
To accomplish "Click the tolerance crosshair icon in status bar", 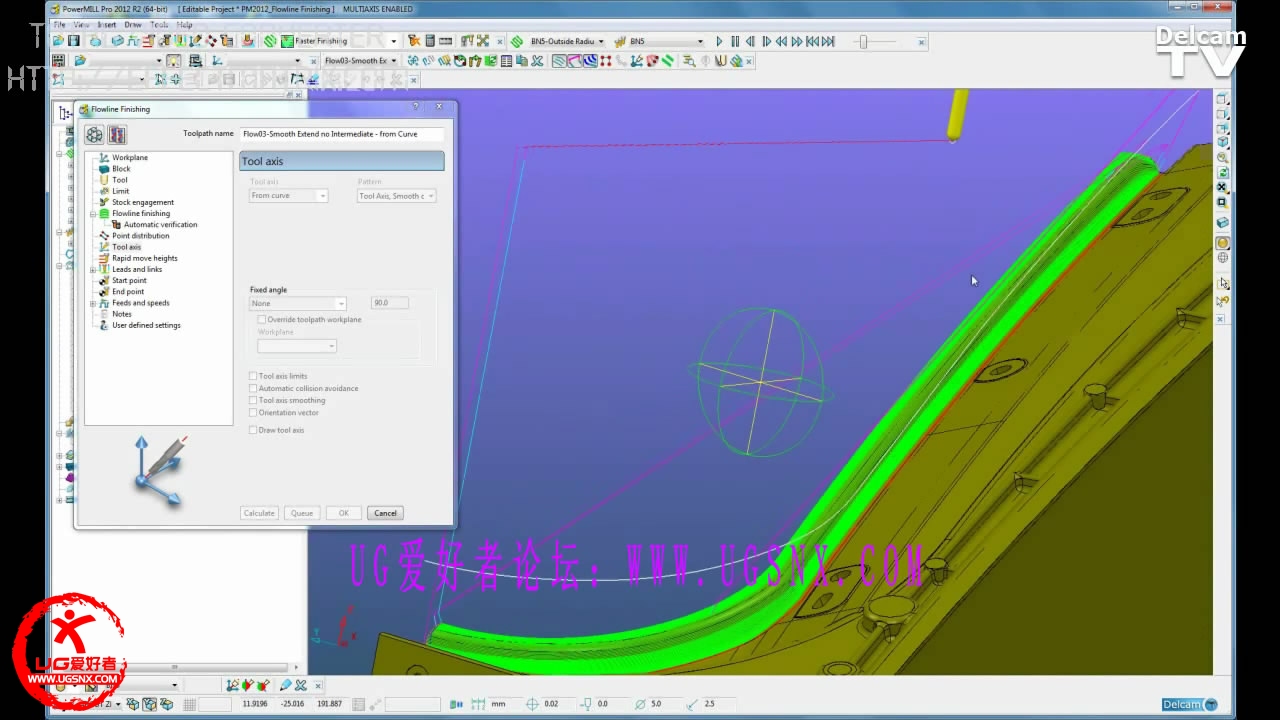I will 532,704.
